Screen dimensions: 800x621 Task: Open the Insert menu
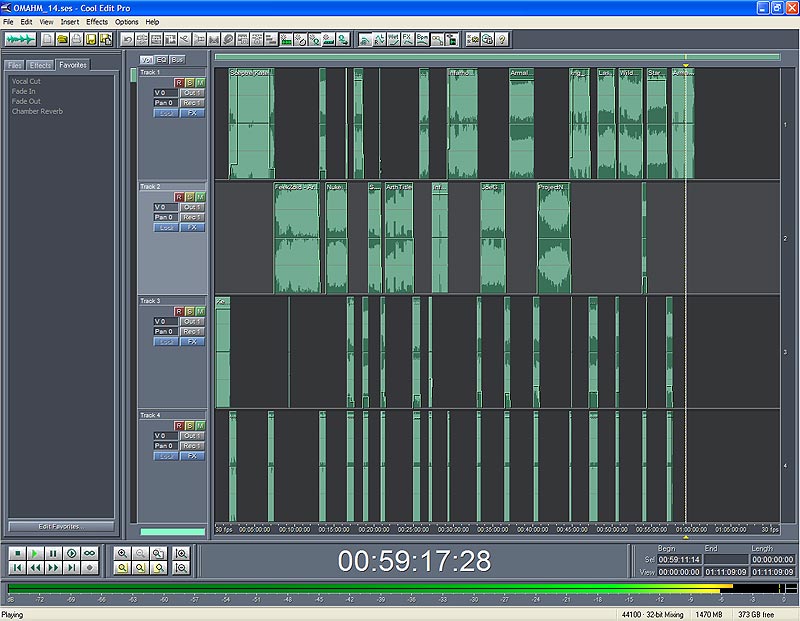(70, 22)
